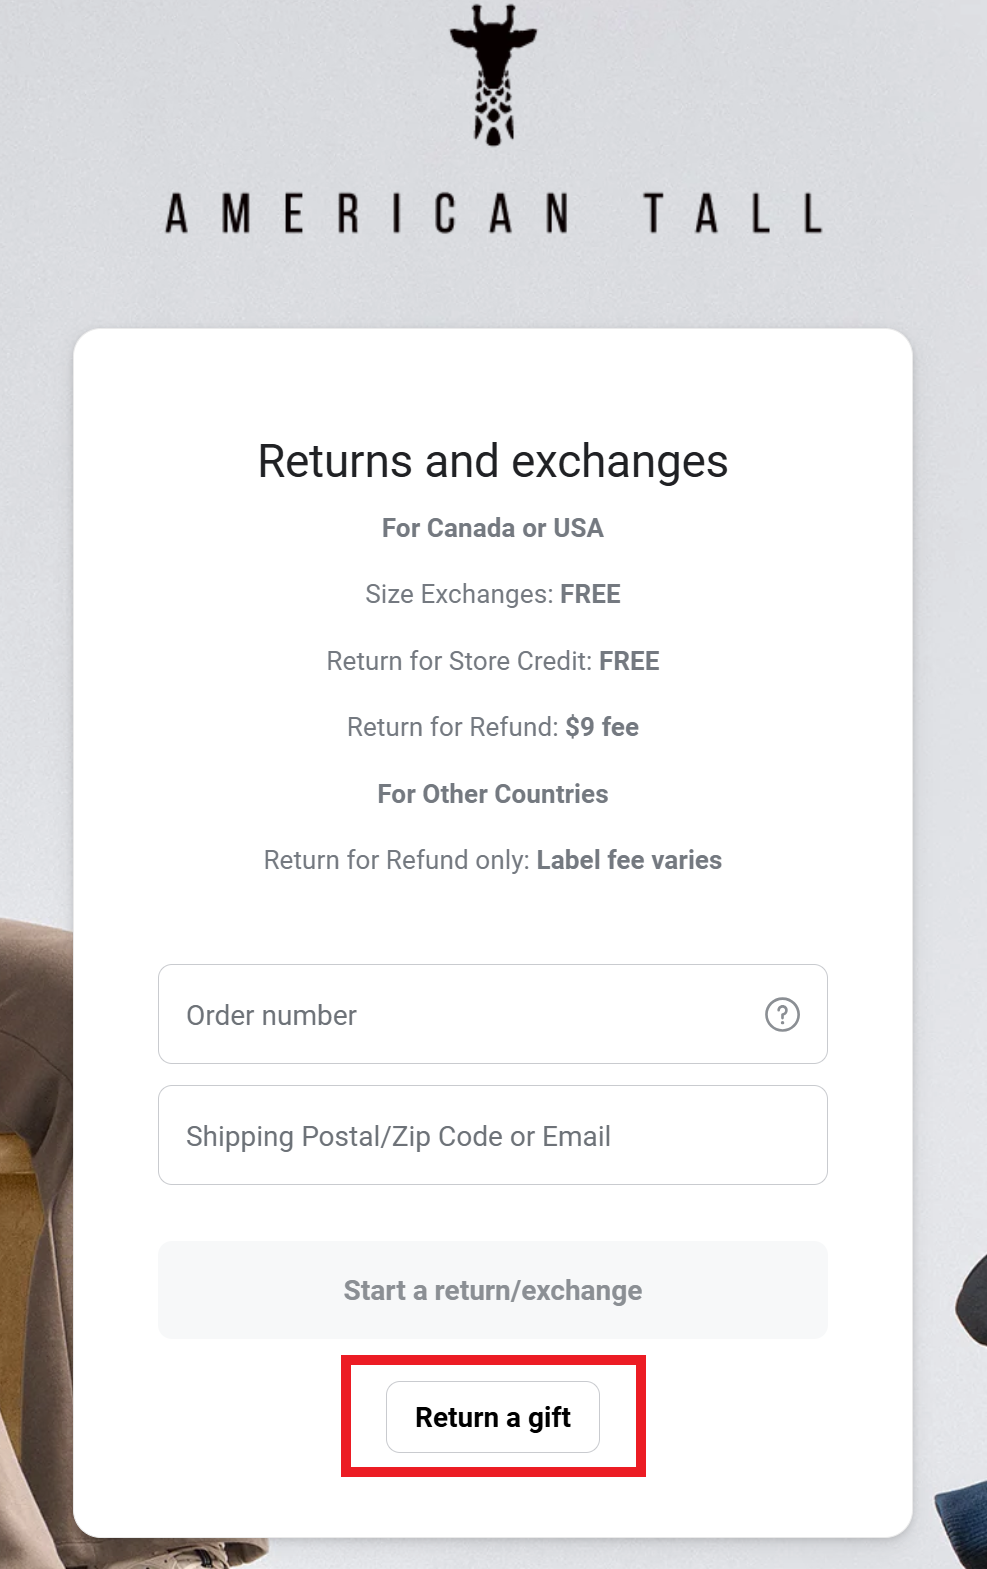Select the Returns and exchanges heading

click(x=493, y=462)
